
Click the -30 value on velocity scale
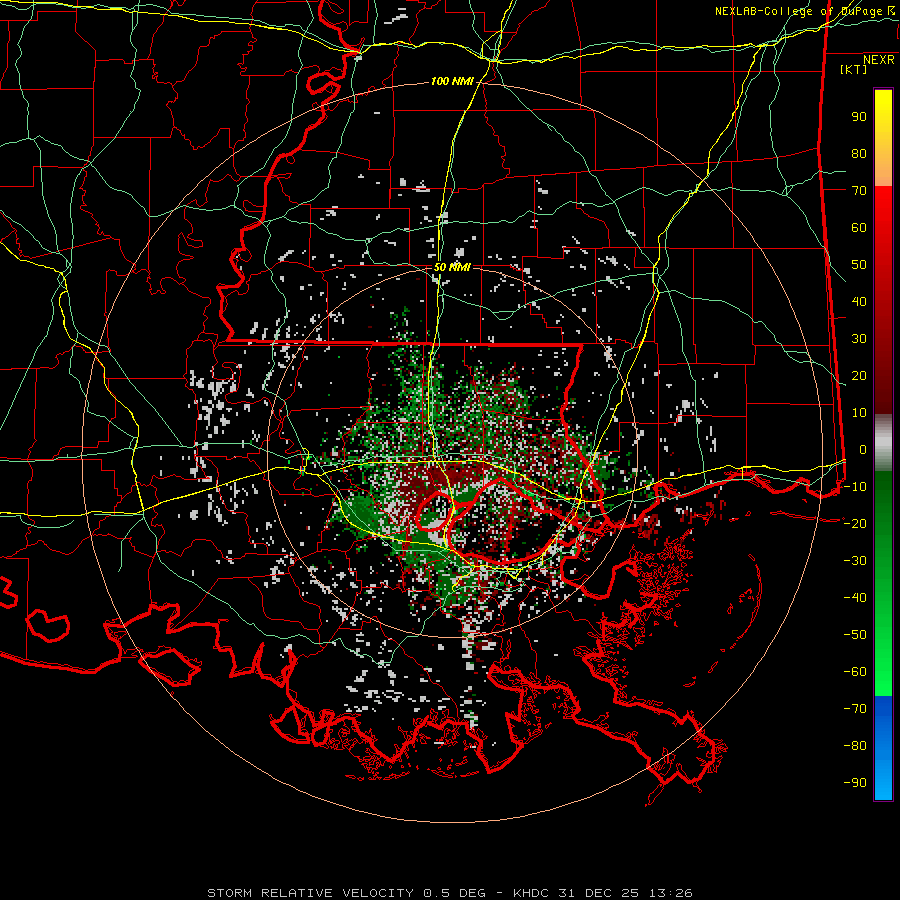coord(855,561)
